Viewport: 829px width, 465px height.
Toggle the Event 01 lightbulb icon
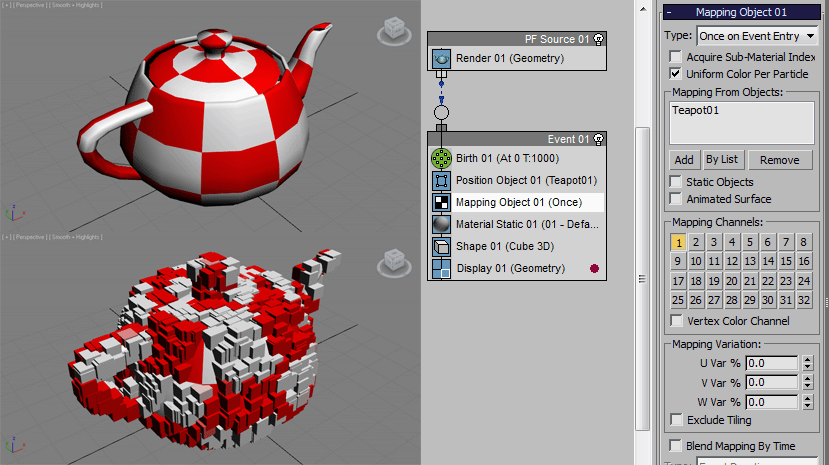tap(598, 139)
